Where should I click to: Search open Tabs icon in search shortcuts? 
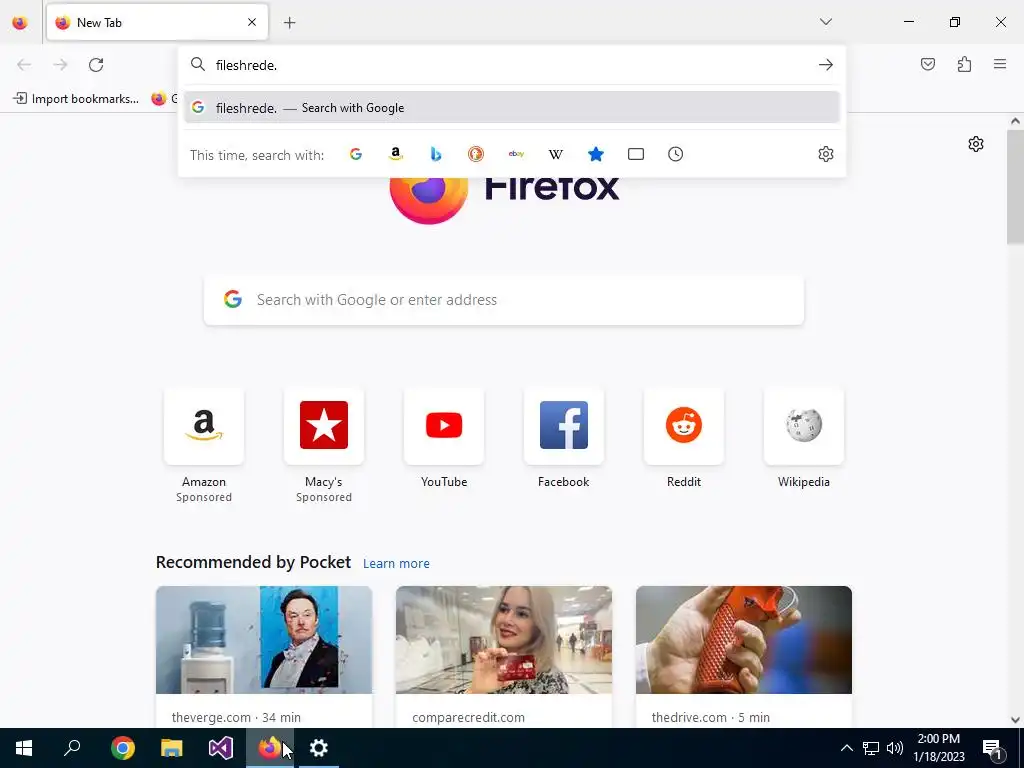pos(635,154)
